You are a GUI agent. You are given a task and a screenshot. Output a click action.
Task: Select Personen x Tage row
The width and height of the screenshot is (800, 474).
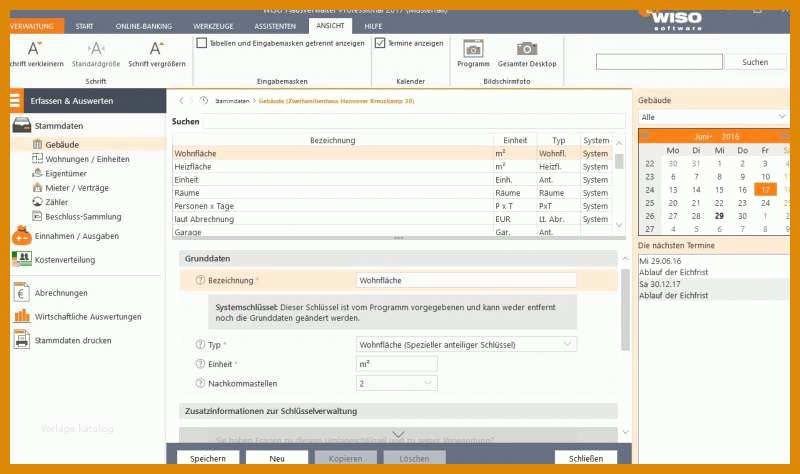393,206
